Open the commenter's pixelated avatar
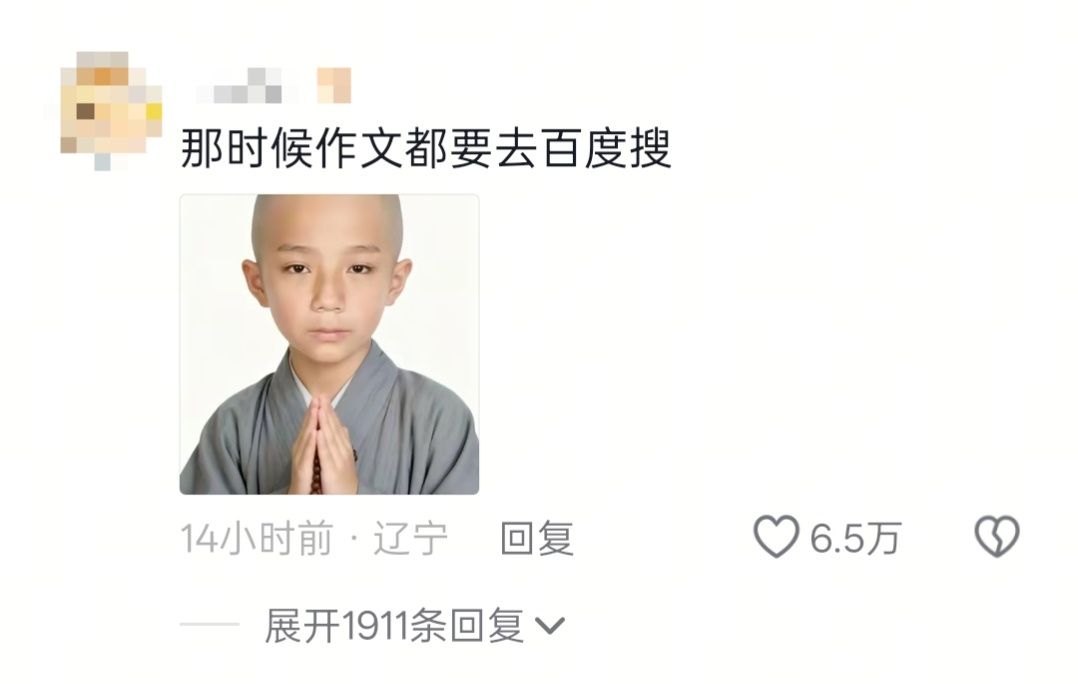 [x=103, y=111]
